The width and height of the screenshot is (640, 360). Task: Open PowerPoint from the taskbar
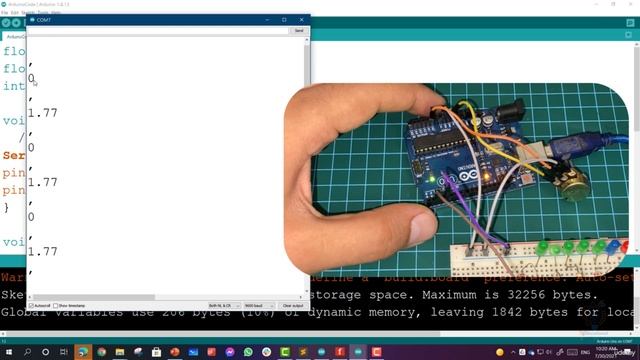(x=175, y=352)
